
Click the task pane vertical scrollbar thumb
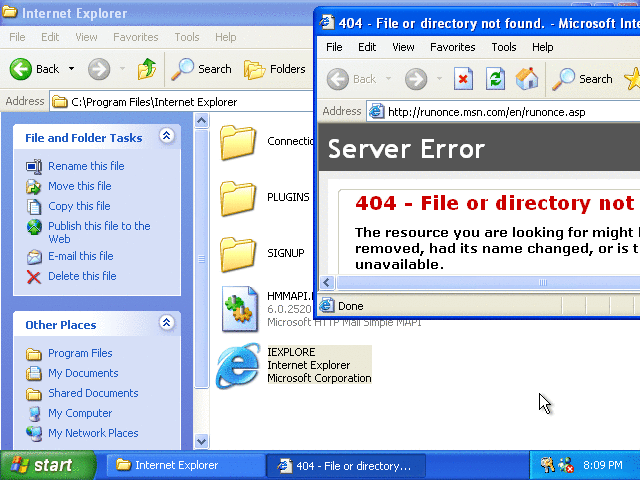point(201,259)
